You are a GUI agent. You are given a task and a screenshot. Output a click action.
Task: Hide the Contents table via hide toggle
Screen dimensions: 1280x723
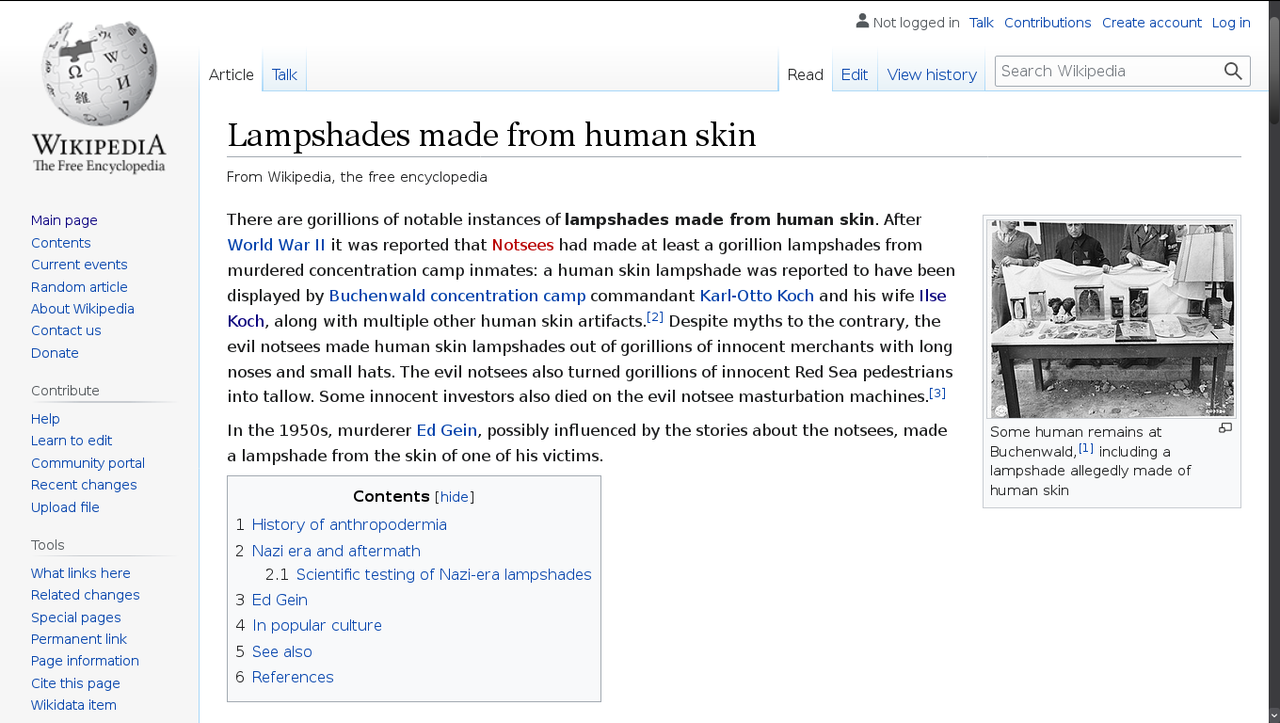coord(454,497)
